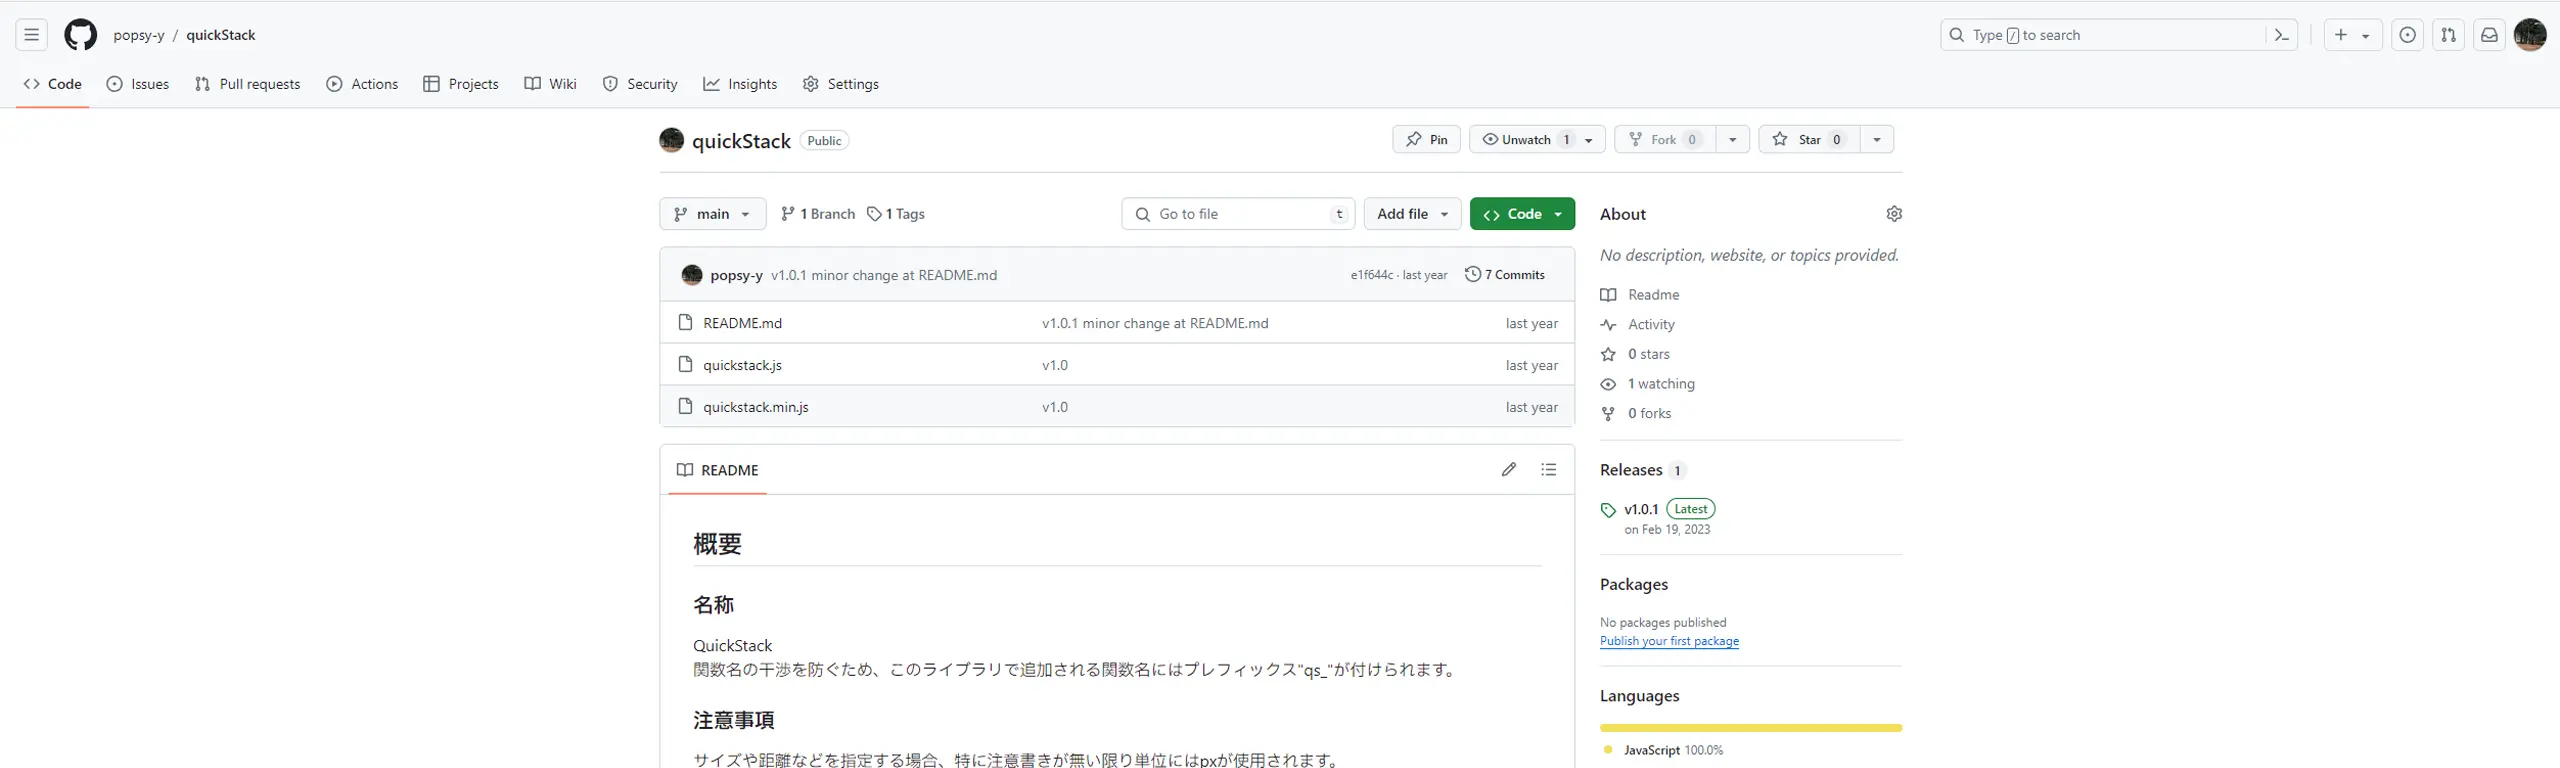2560x768 pixels.
Task: Open the Wiki tab
Action: pos(551,84)
